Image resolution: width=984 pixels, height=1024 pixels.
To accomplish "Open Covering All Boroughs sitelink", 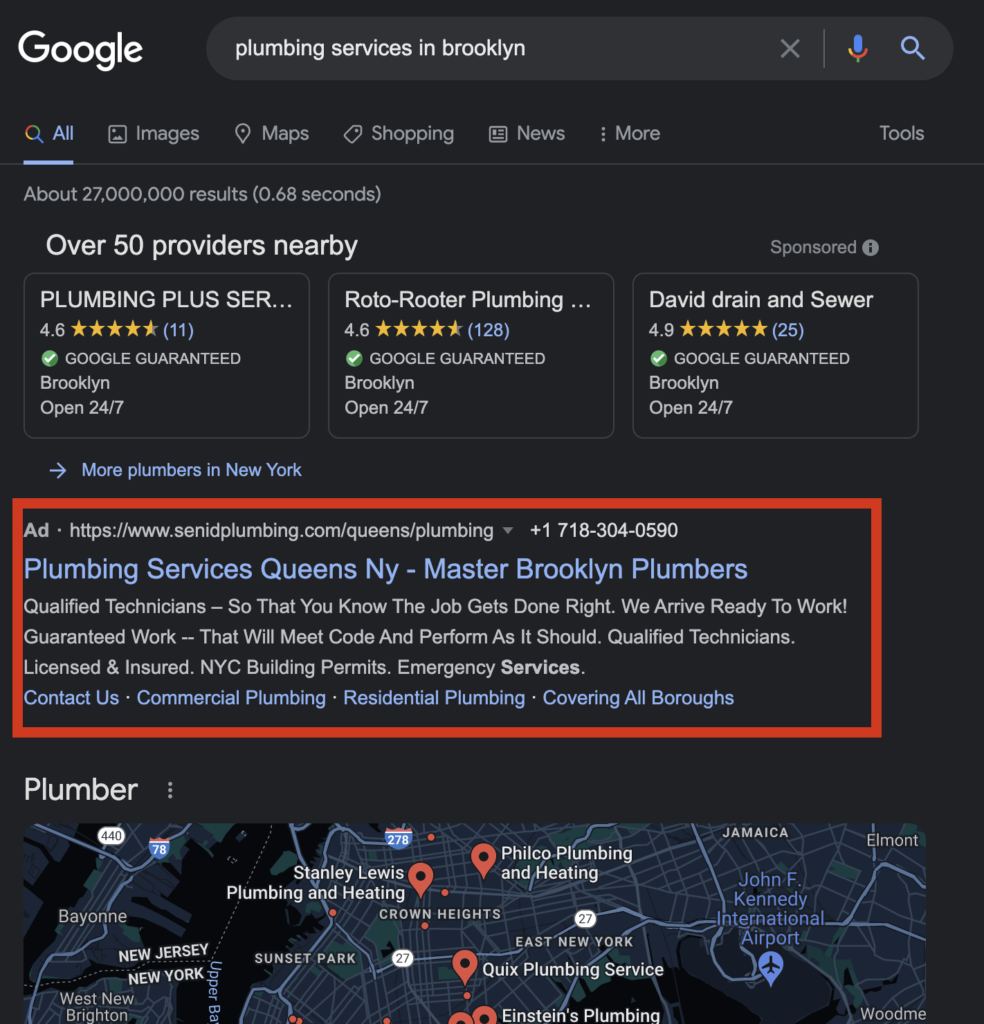I will click(638, 697).
